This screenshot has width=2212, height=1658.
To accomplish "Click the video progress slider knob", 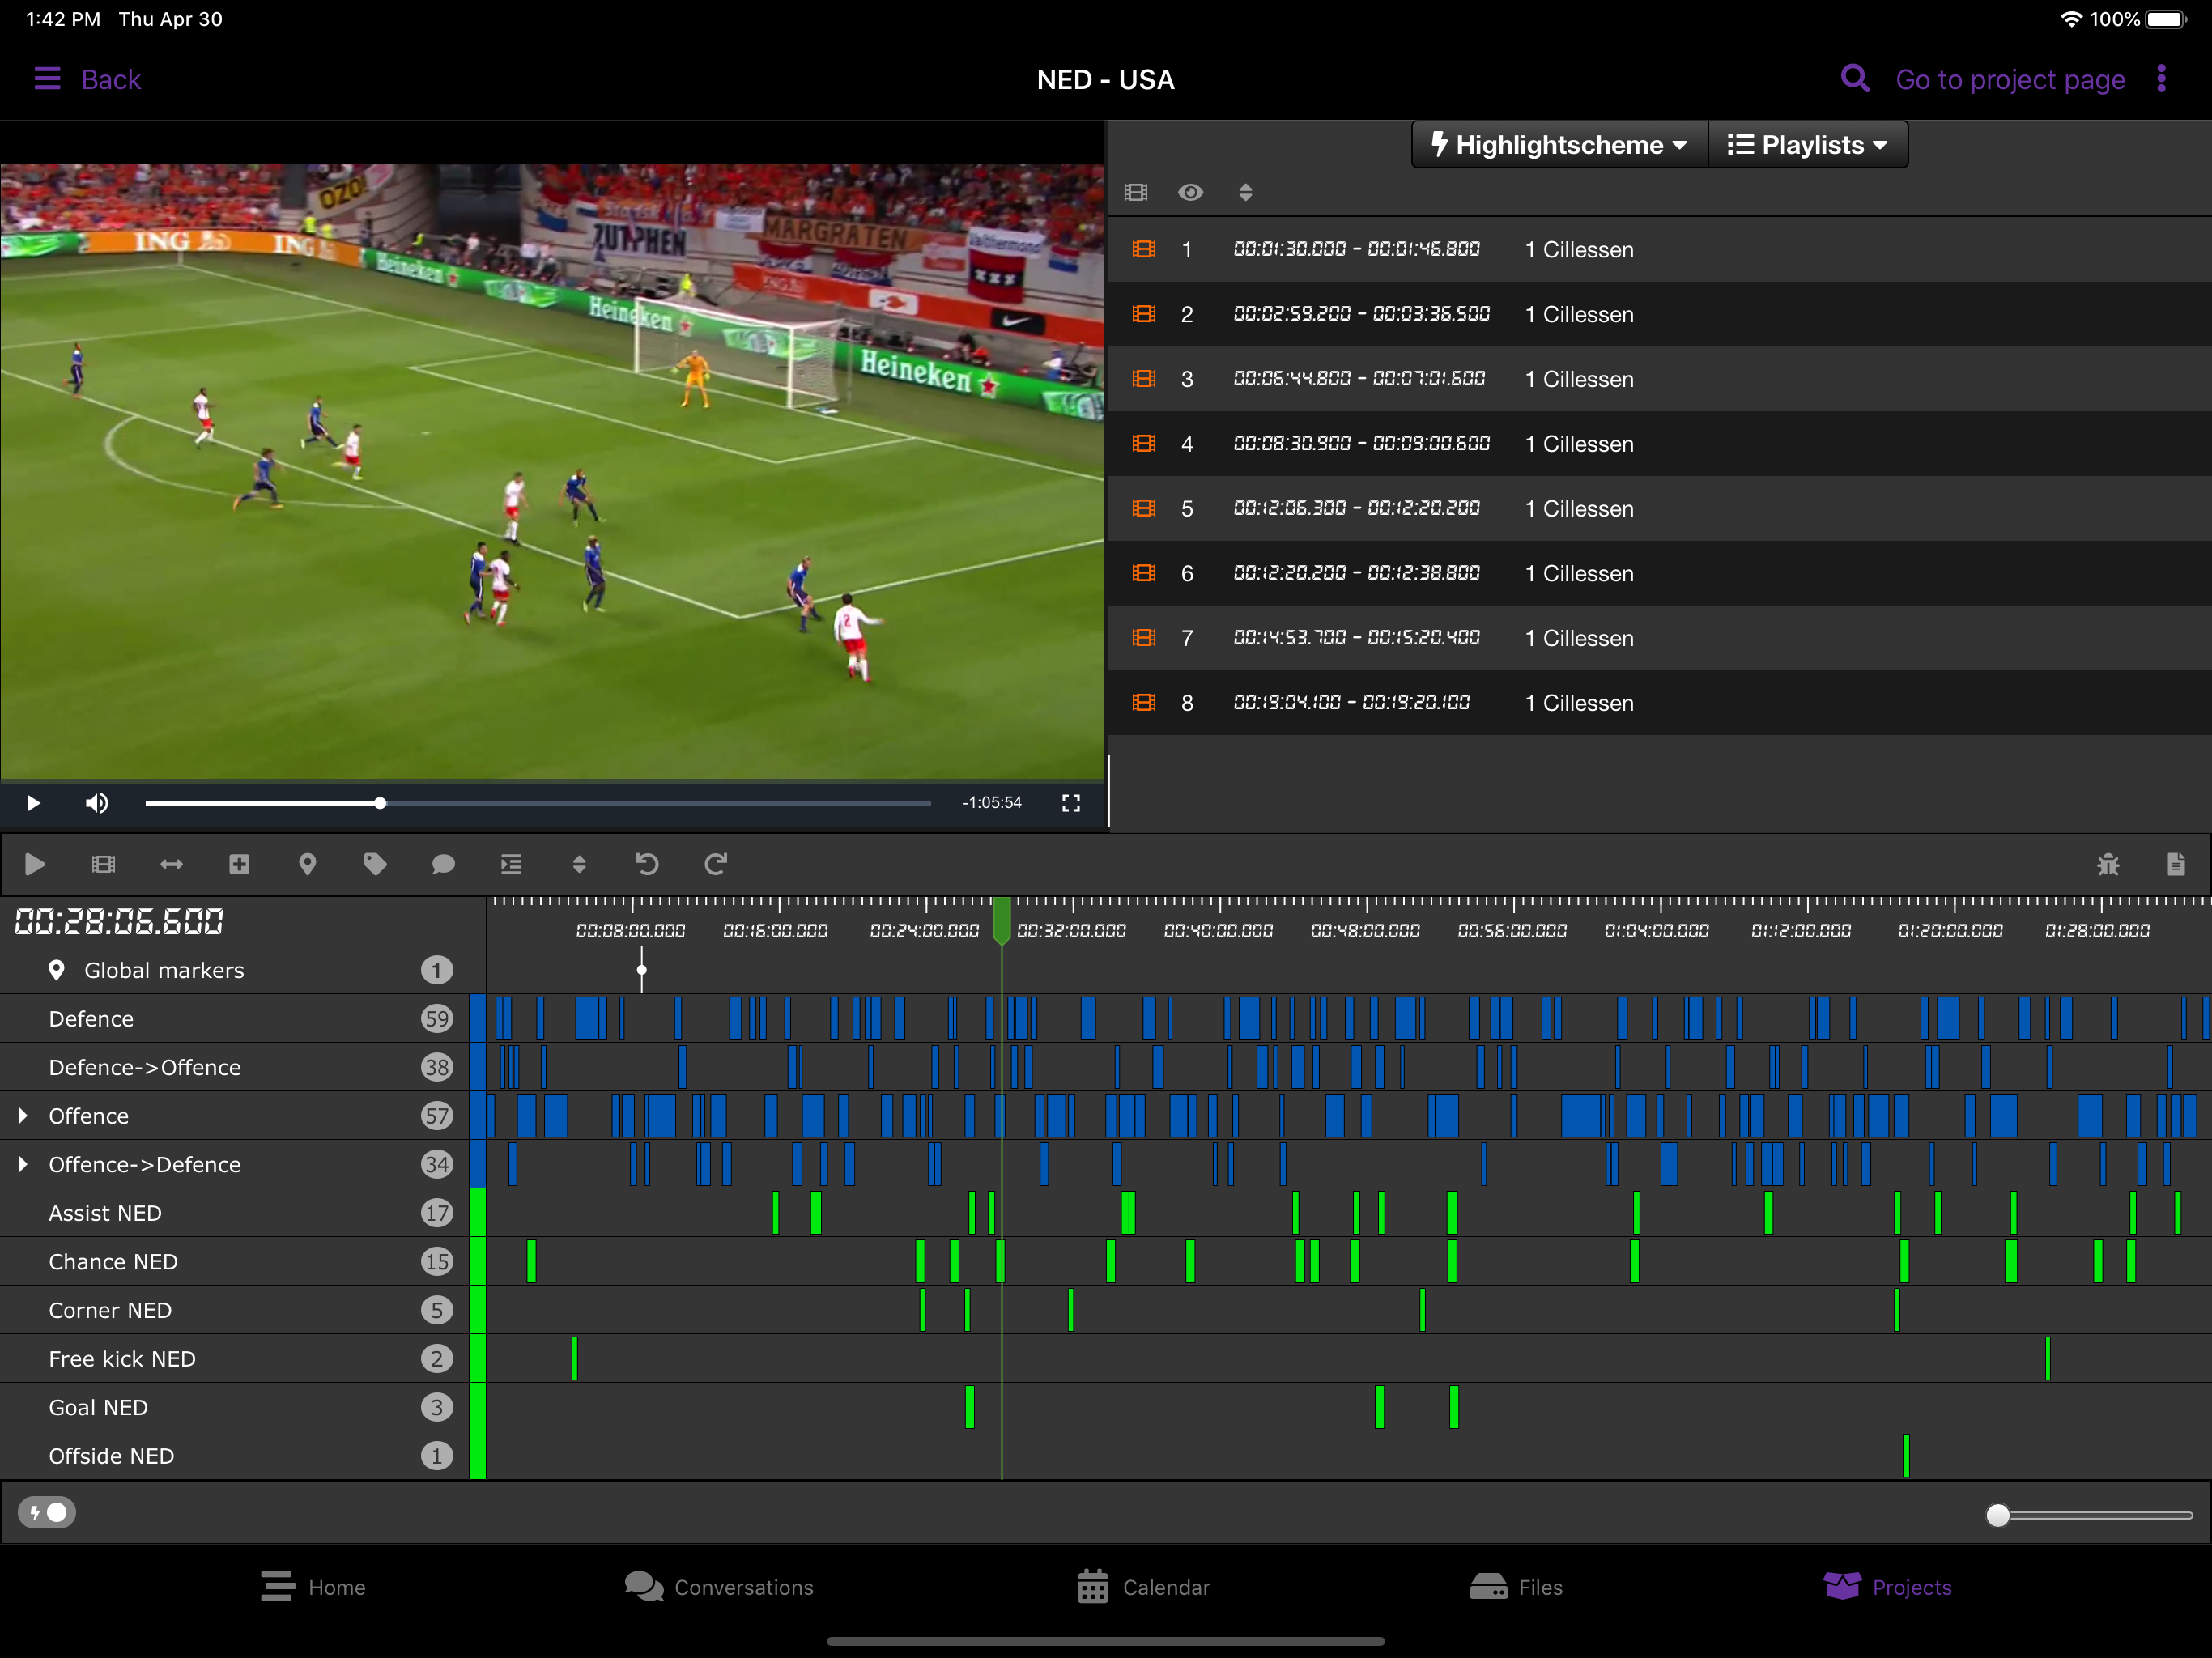I will pyautogui.click(x=380, y=803).
